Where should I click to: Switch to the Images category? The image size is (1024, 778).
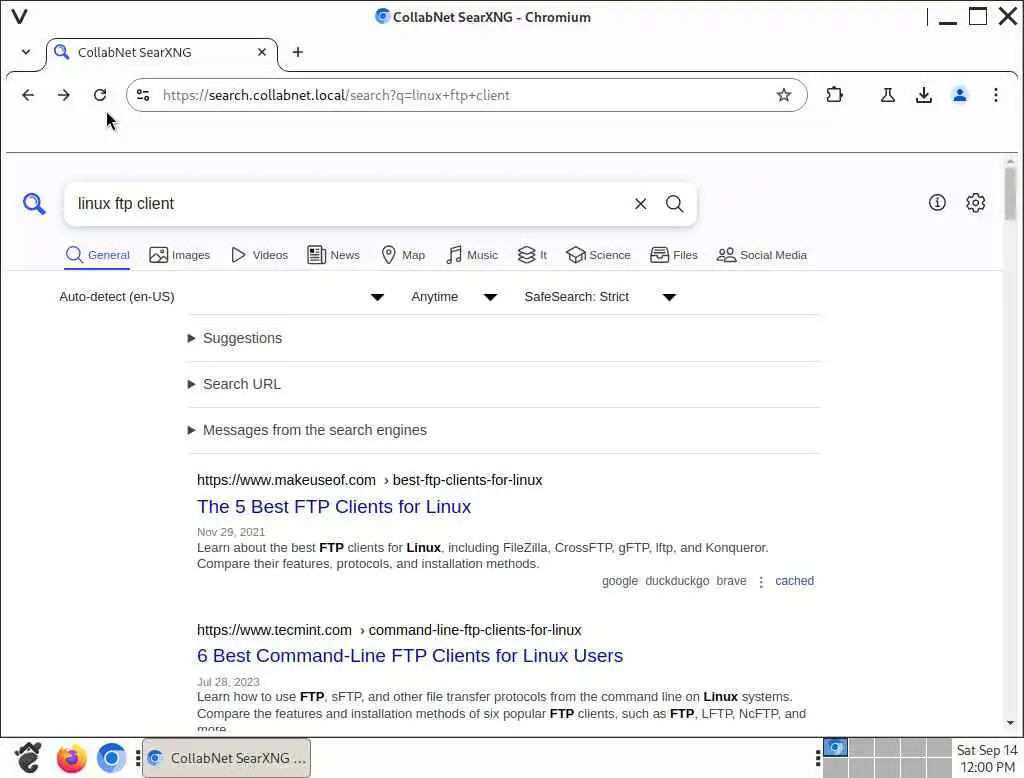click(180, 255)
